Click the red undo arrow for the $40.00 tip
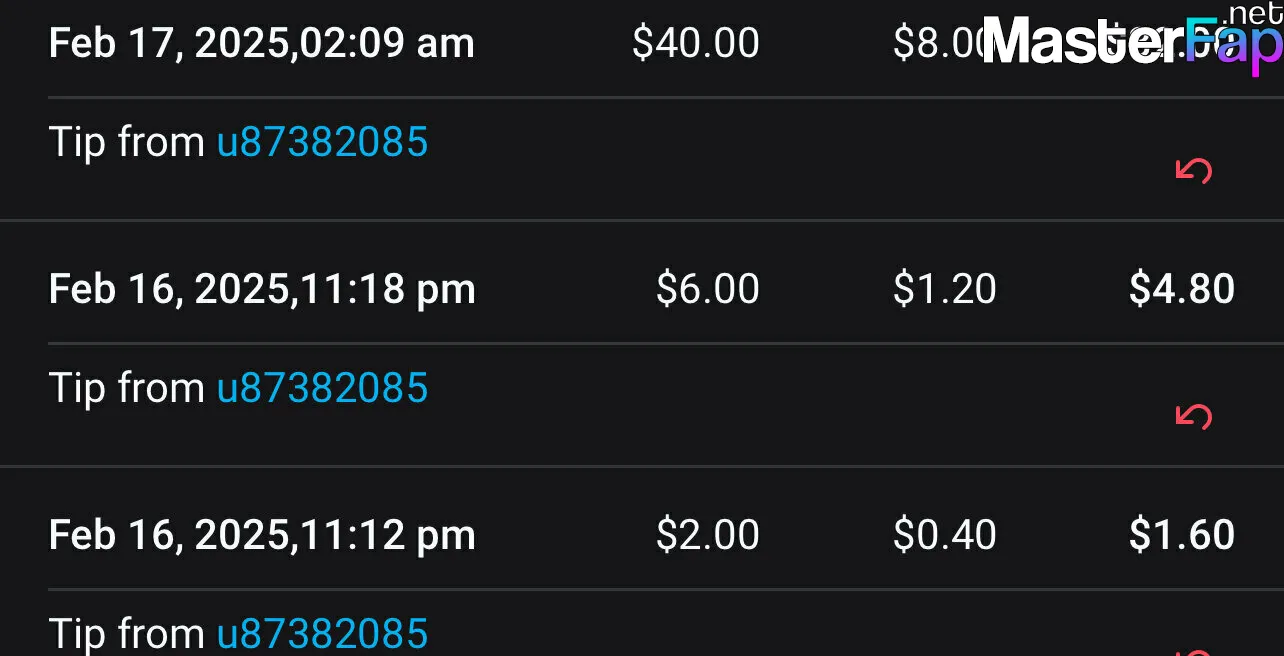This screenshot has height=656, width=1284. [1193, 171]
